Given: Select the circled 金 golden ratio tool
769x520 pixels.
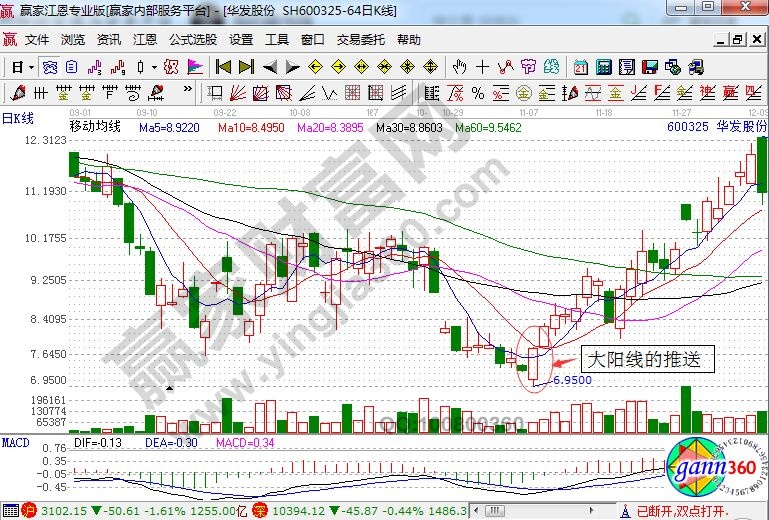Looking at the screenshot, I should [524, 93].
